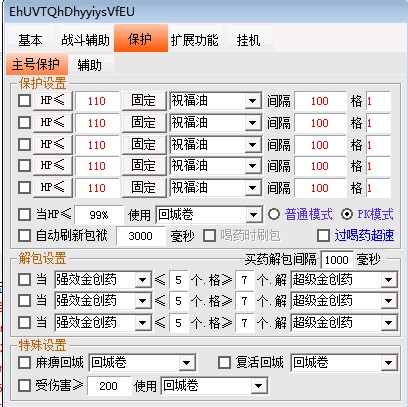The width and height of the screenshot is (408, 407).
Task: Expand the first 超级金创药 dropdown
Action: [x=389, y=280]
